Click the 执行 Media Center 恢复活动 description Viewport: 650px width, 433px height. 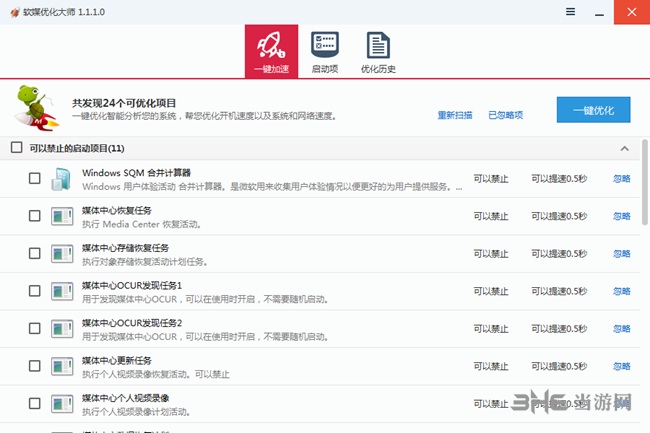point(142,225)
